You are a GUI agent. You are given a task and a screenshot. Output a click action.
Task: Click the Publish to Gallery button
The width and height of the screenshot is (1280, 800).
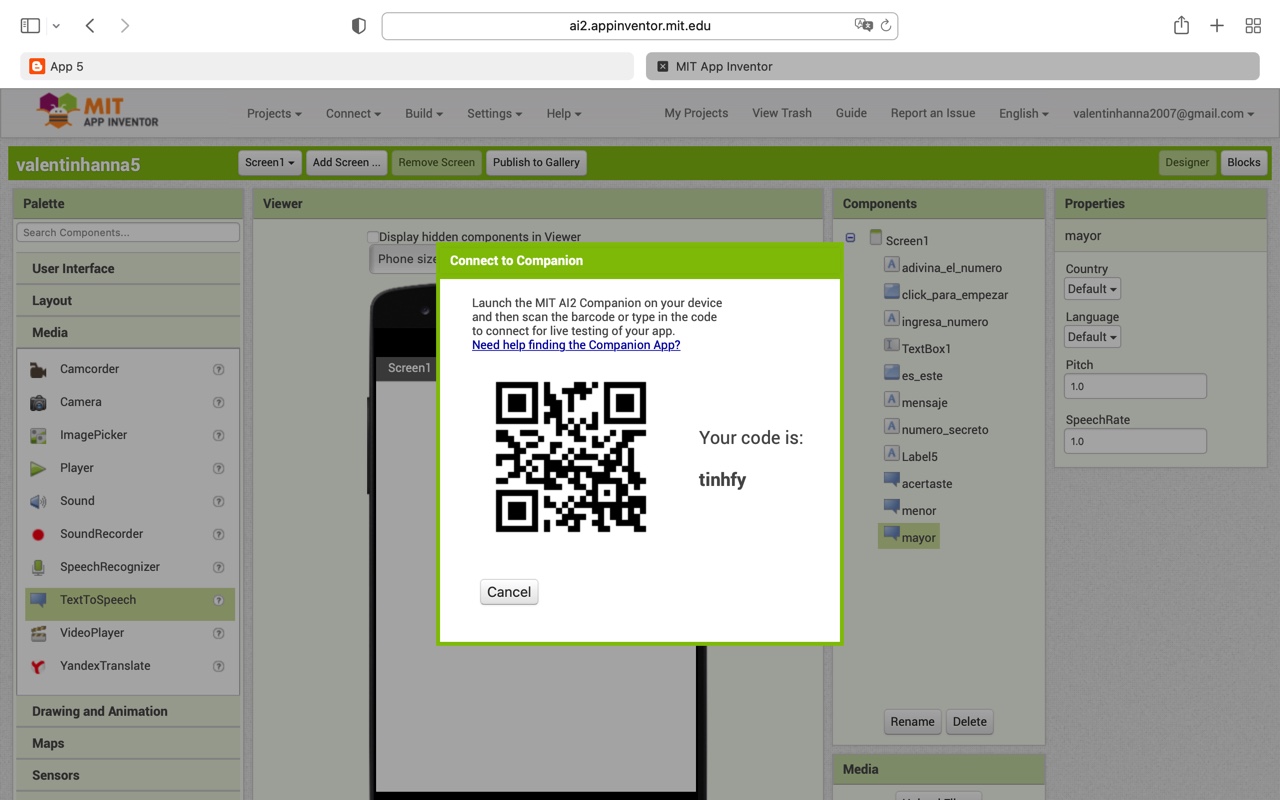tap(536, 162)
